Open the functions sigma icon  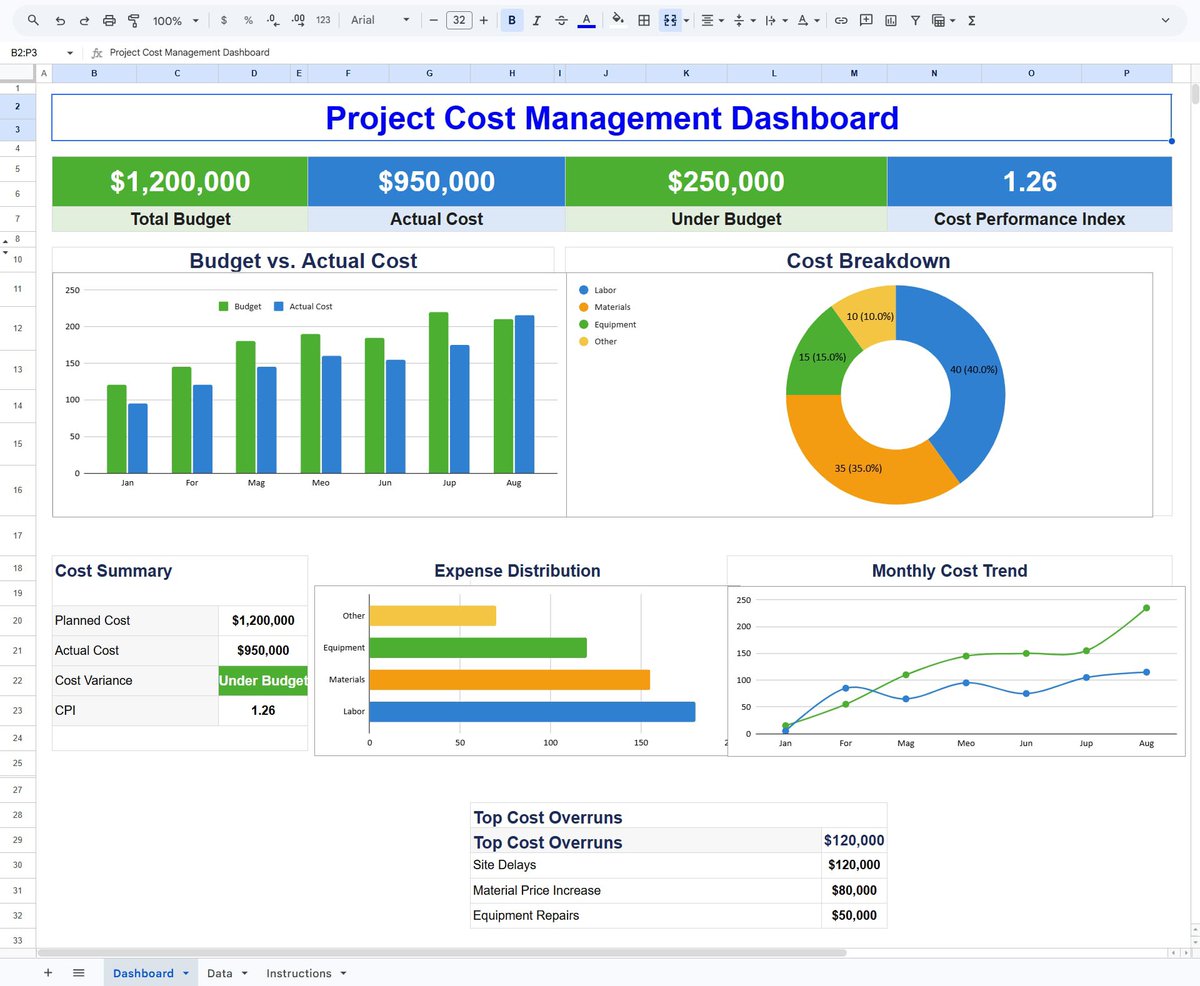(972, 20)
